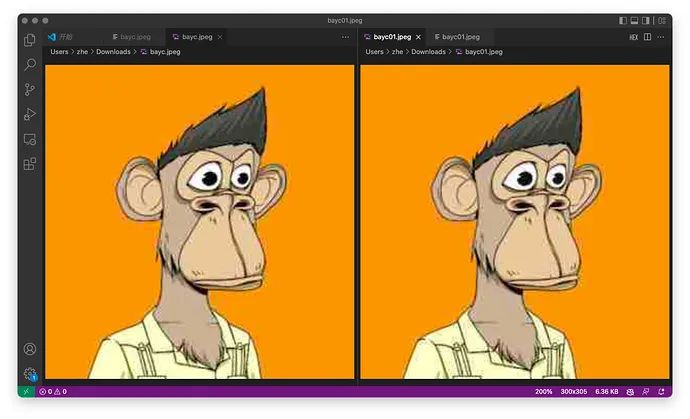Screen dimensions: 690x419
Task: Click the 300x305 image size status item
Action: click(574, 391)
